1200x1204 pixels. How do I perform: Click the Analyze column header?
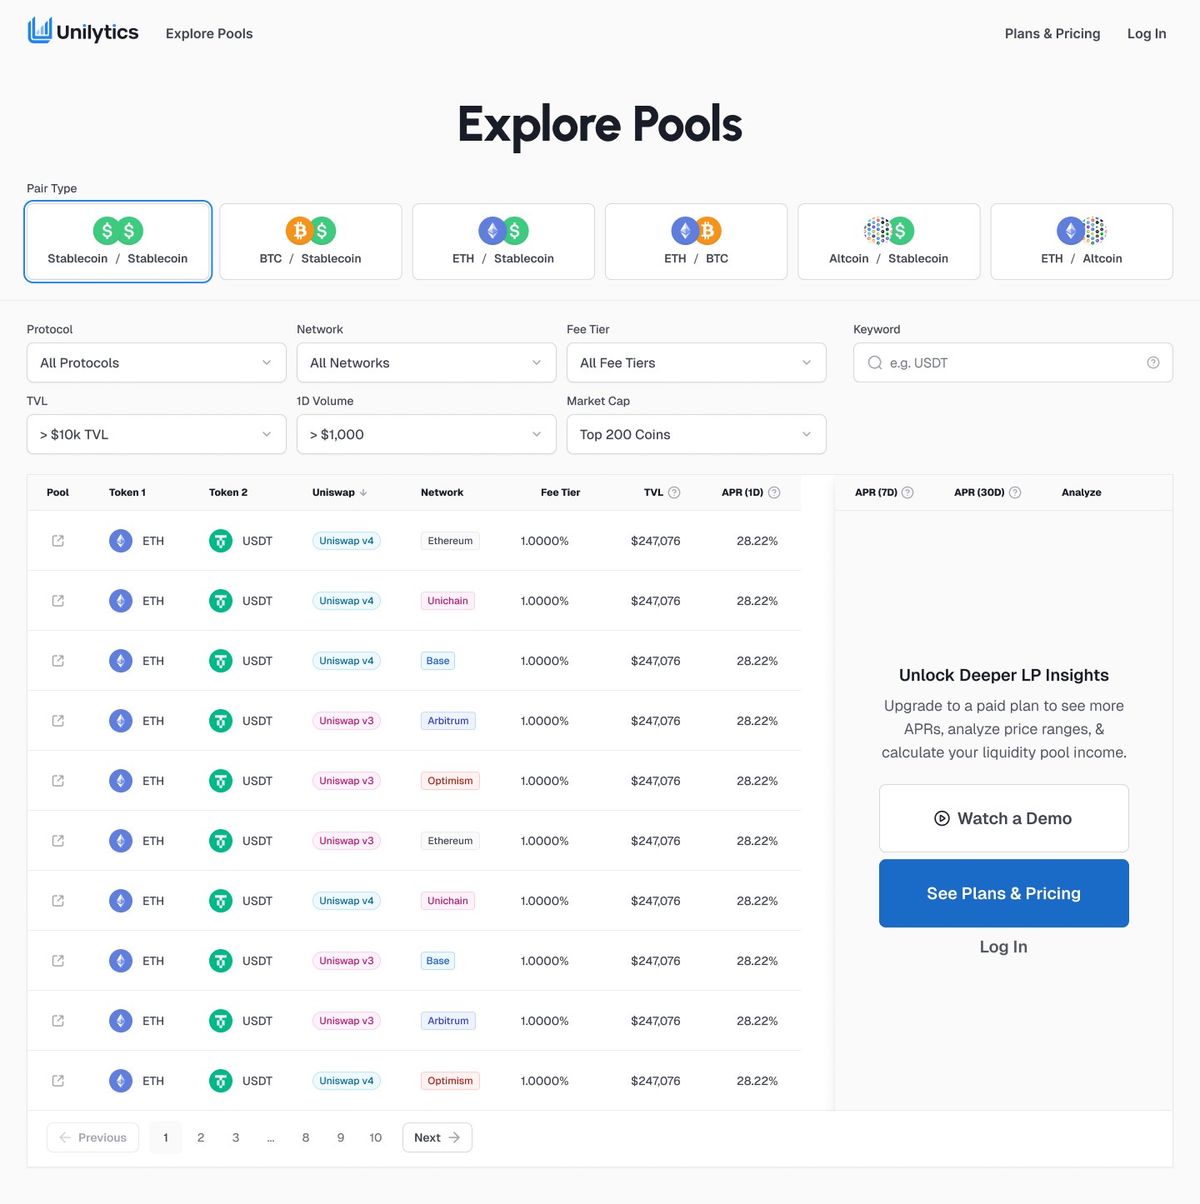(x=1081, y=492)
